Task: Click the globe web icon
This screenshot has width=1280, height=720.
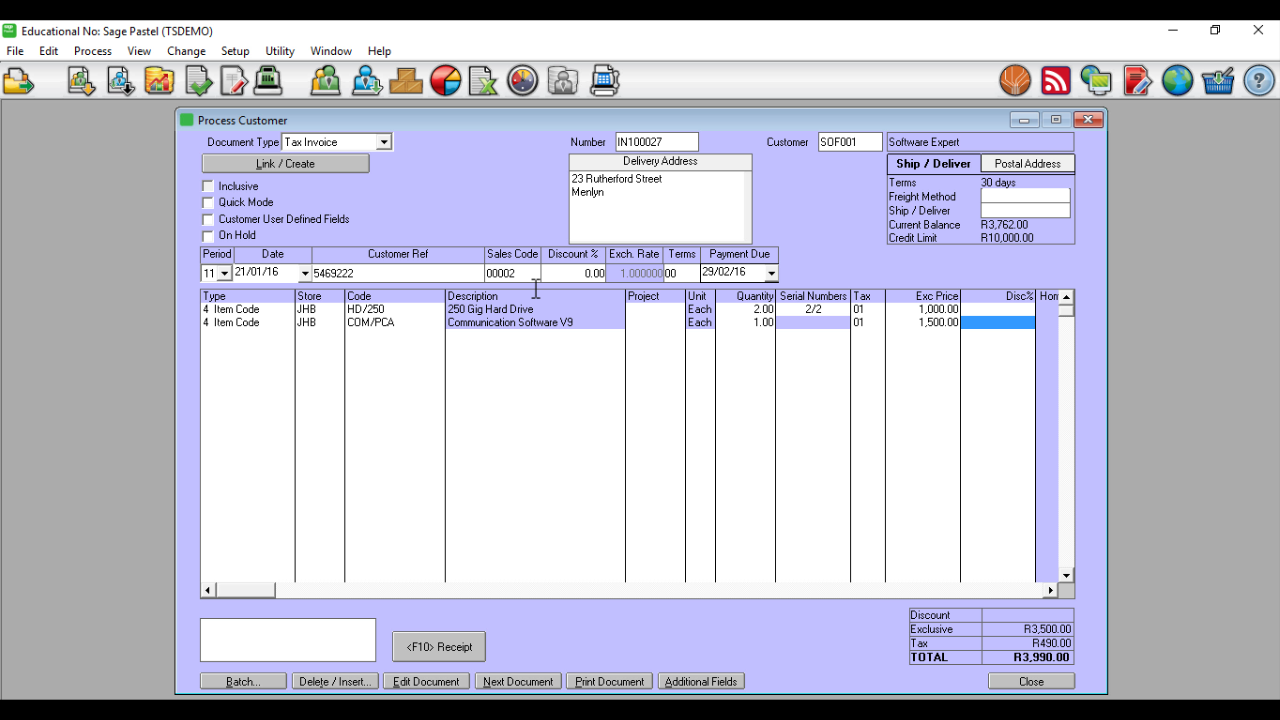Action: (1177, 81)
